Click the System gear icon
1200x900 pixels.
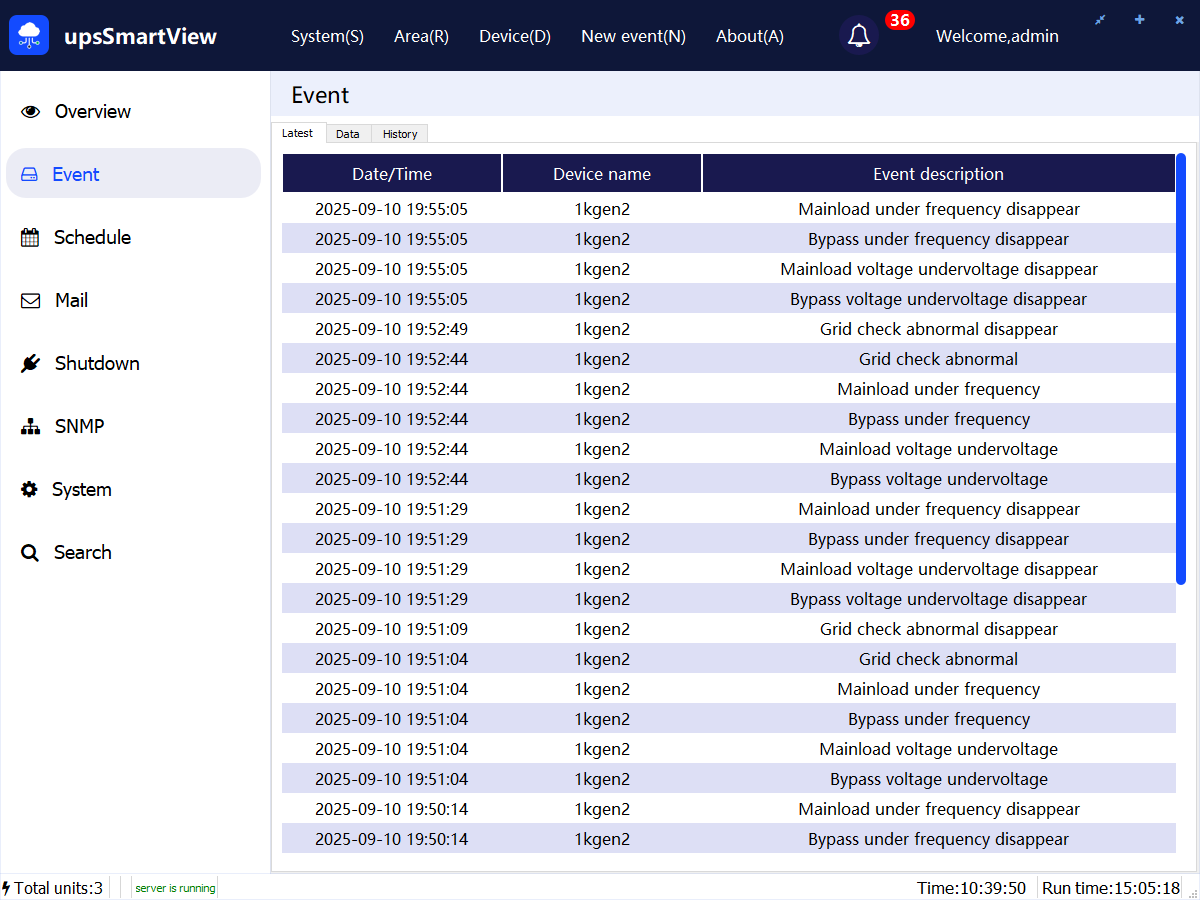30,490
